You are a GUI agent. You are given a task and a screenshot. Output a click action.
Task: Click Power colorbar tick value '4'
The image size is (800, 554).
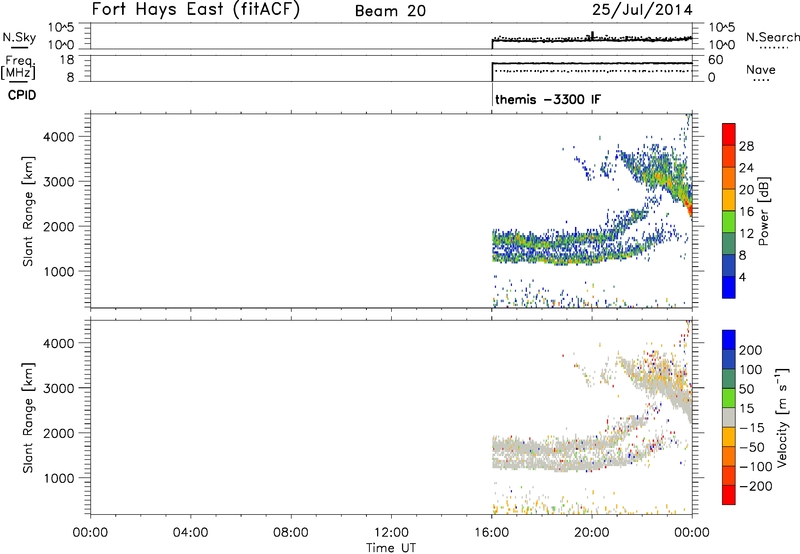pyautogui.click(x=743, y=277)
